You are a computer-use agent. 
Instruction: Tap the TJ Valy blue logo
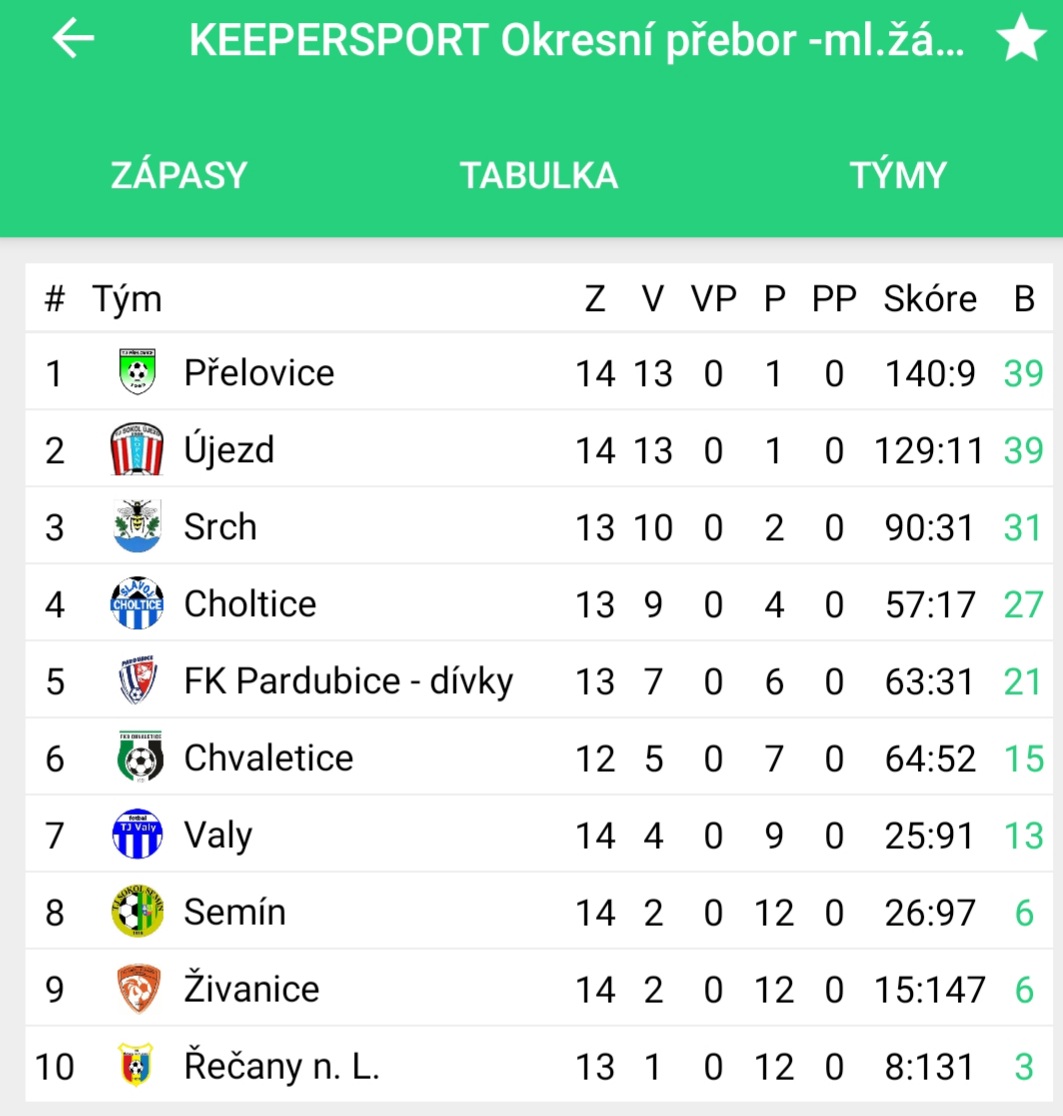[137, 834]
